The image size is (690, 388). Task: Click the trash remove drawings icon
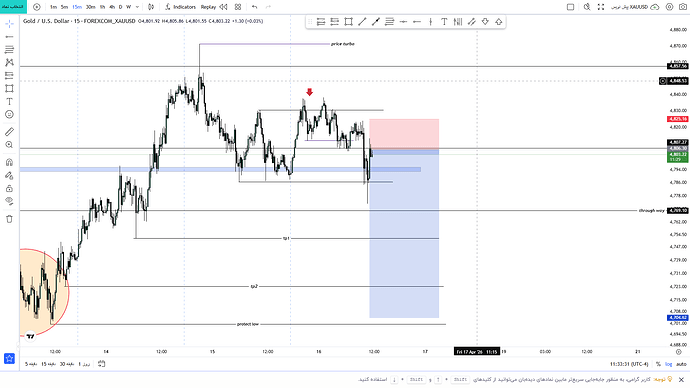tap(9, 219)
